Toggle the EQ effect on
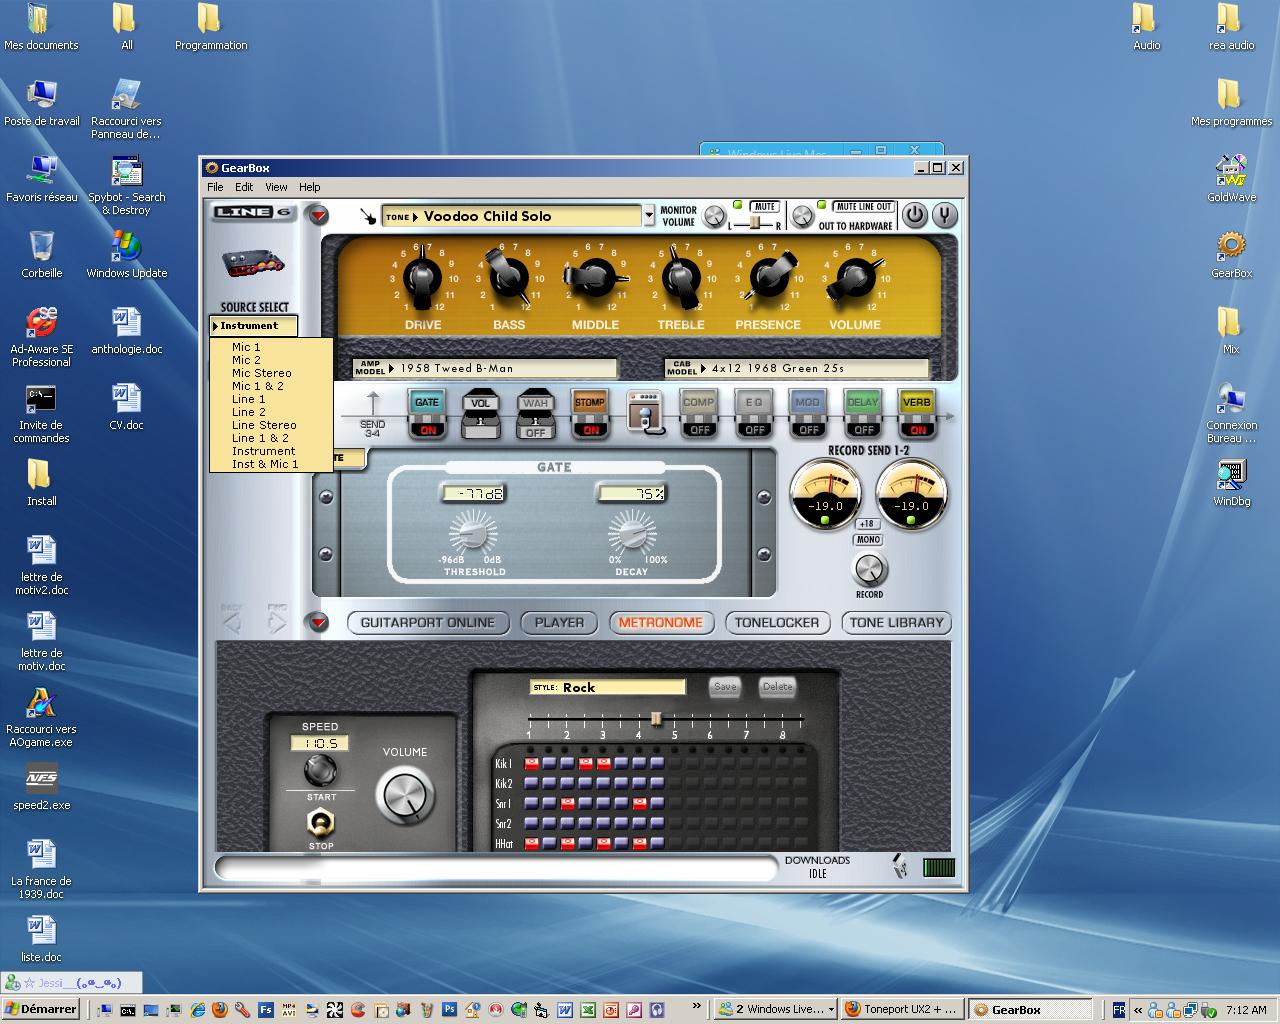The height and width of the screenshot is (1024, 1280). [x=753, y=414]
